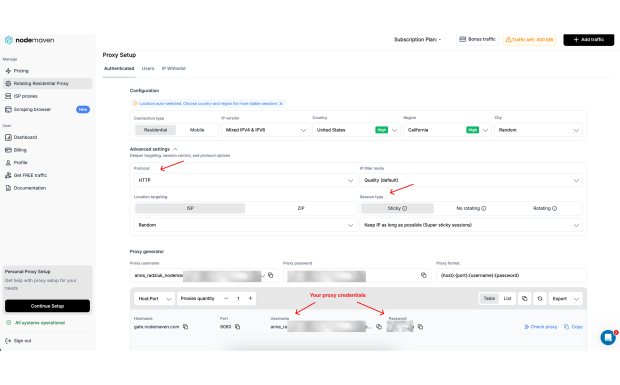Click copy all icon beside List
620x385 pixels.
pos(525,298)
